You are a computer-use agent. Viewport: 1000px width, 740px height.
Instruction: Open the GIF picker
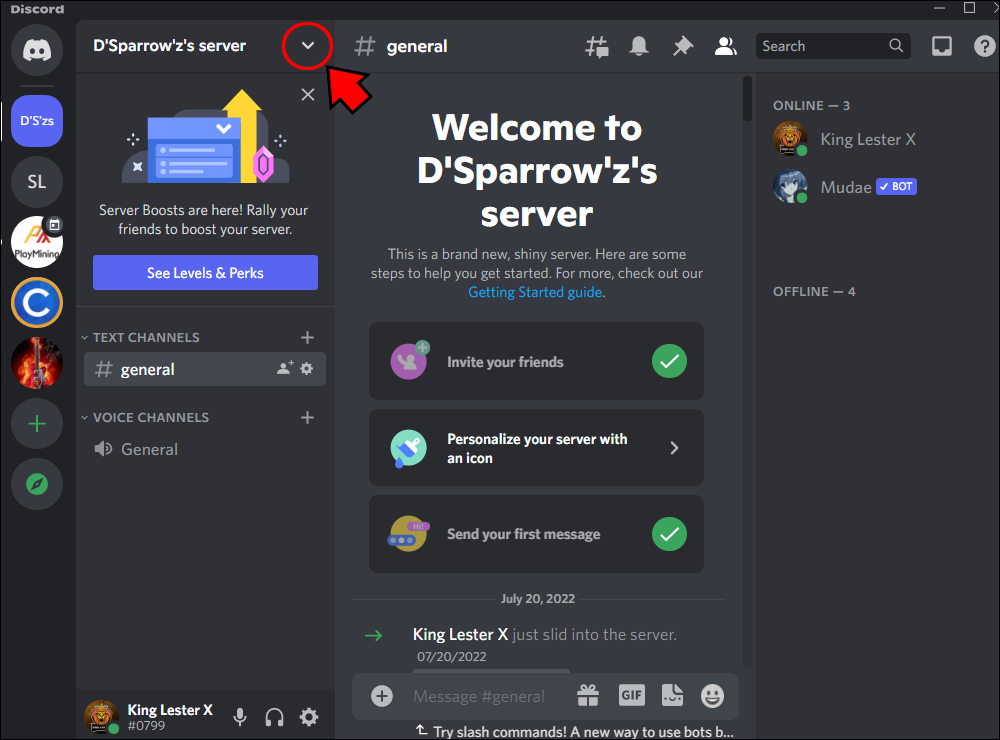point(631,695)
